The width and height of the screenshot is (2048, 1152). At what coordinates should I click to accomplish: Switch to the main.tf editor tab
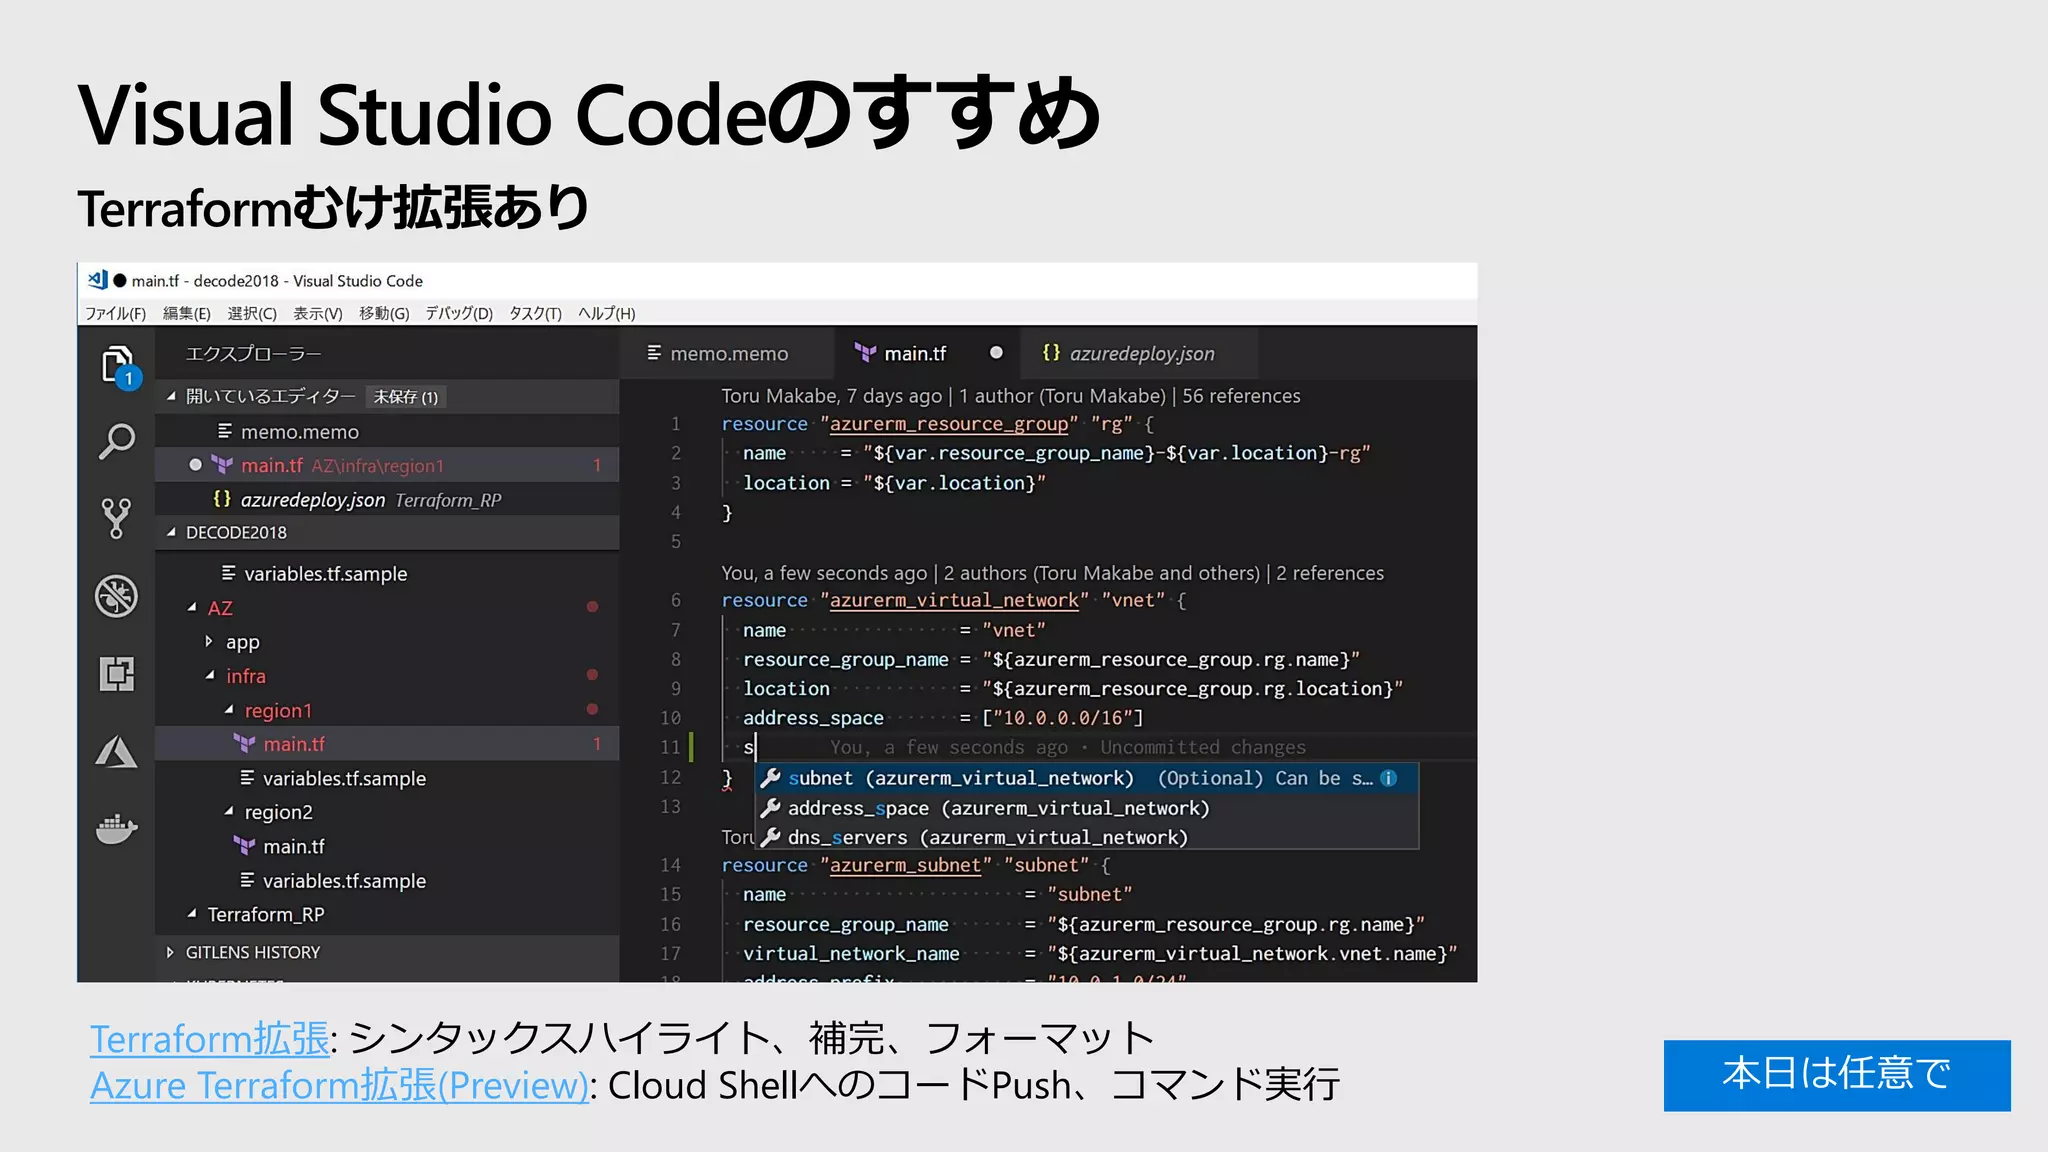[x=927, y=353]
